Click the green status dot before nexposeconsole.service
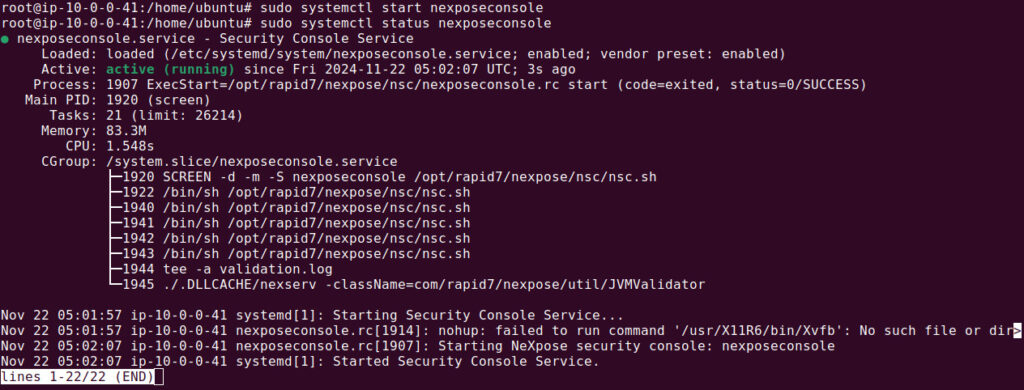Screen dimensions: 1024x390 tap(5, 39)
